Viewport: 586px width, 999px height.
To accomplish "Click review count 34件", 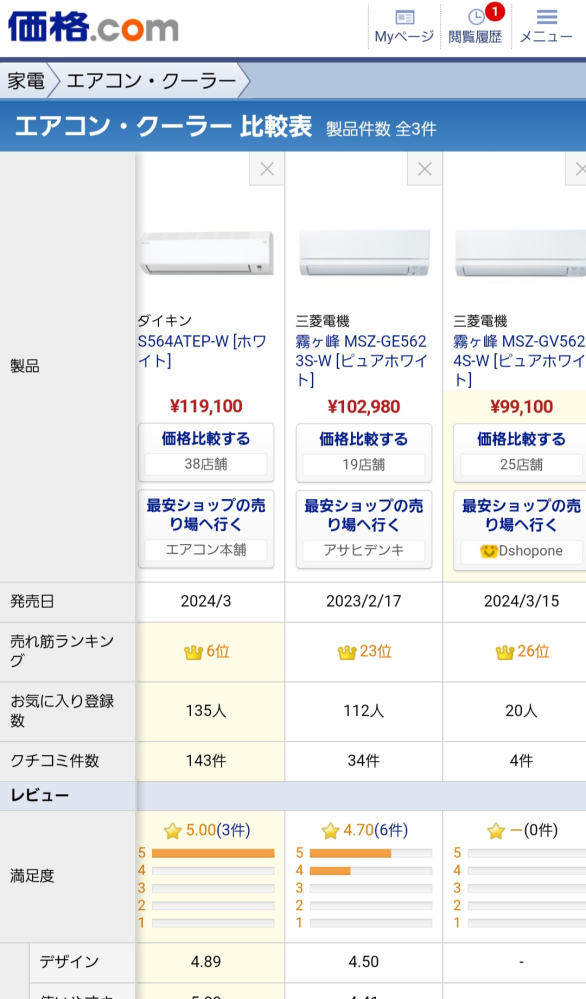I will click(364, 761).
